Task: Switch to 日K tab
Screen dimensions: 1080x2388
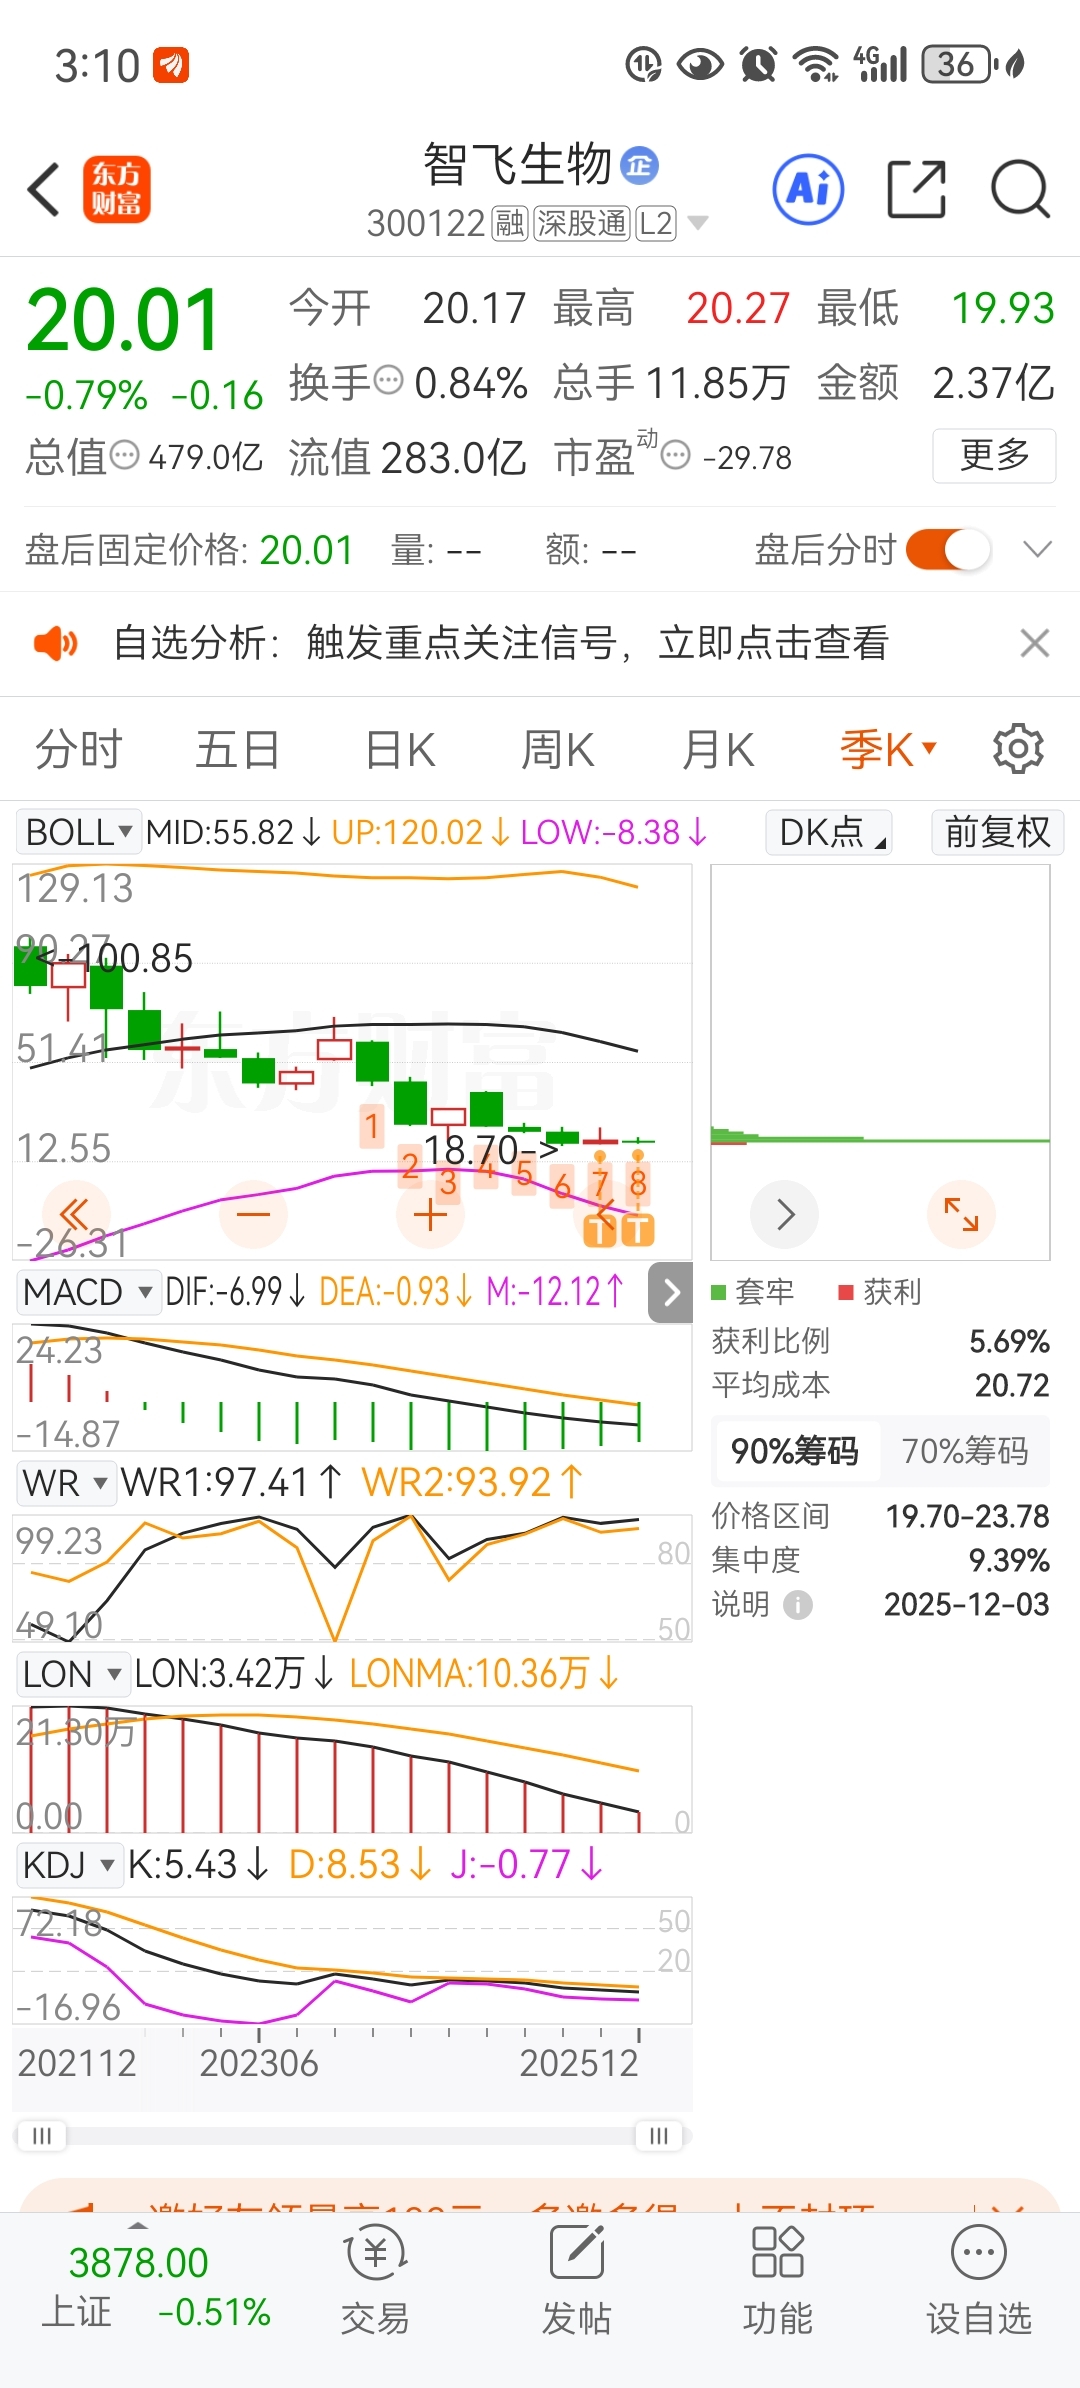Action: coord(400,749)
